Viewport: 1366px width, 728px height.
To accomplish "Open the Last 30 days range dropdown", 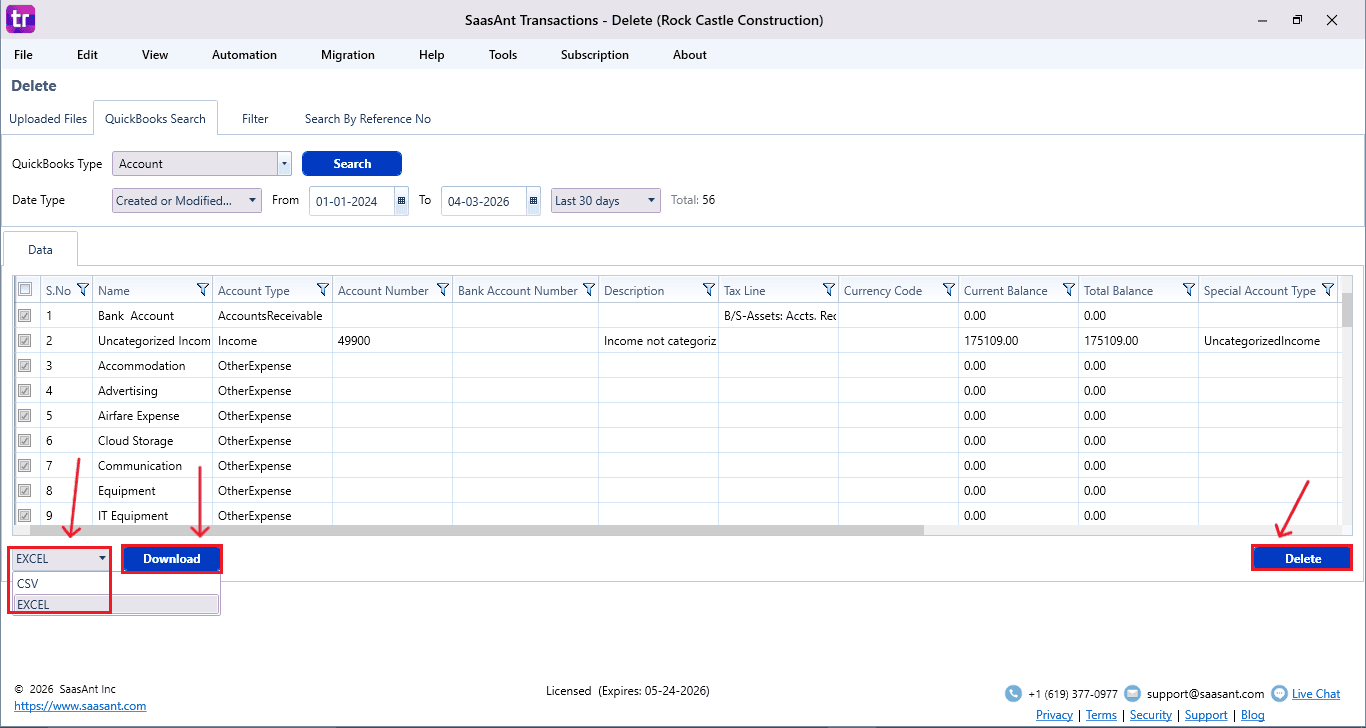I will pos(605,201).
